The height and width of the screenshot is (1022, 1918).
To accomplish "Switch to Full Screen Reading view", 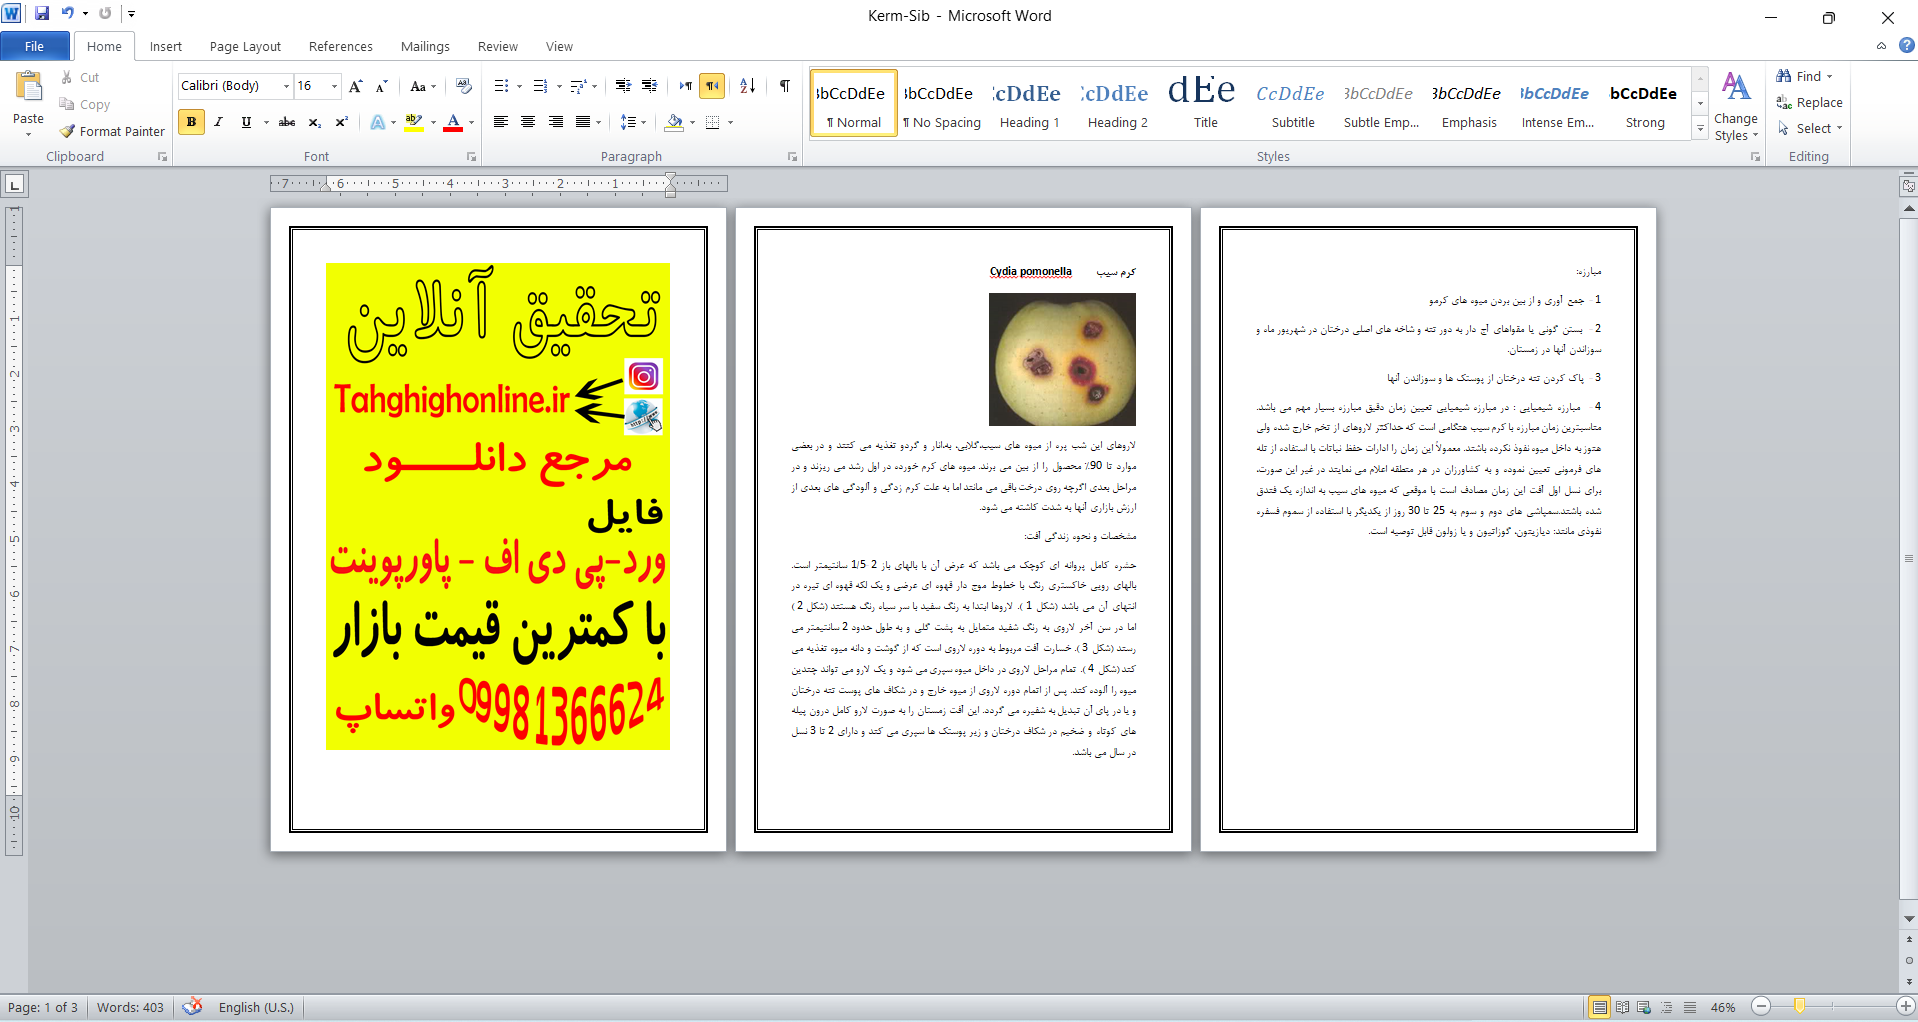I will [x=1622, y=1007].
